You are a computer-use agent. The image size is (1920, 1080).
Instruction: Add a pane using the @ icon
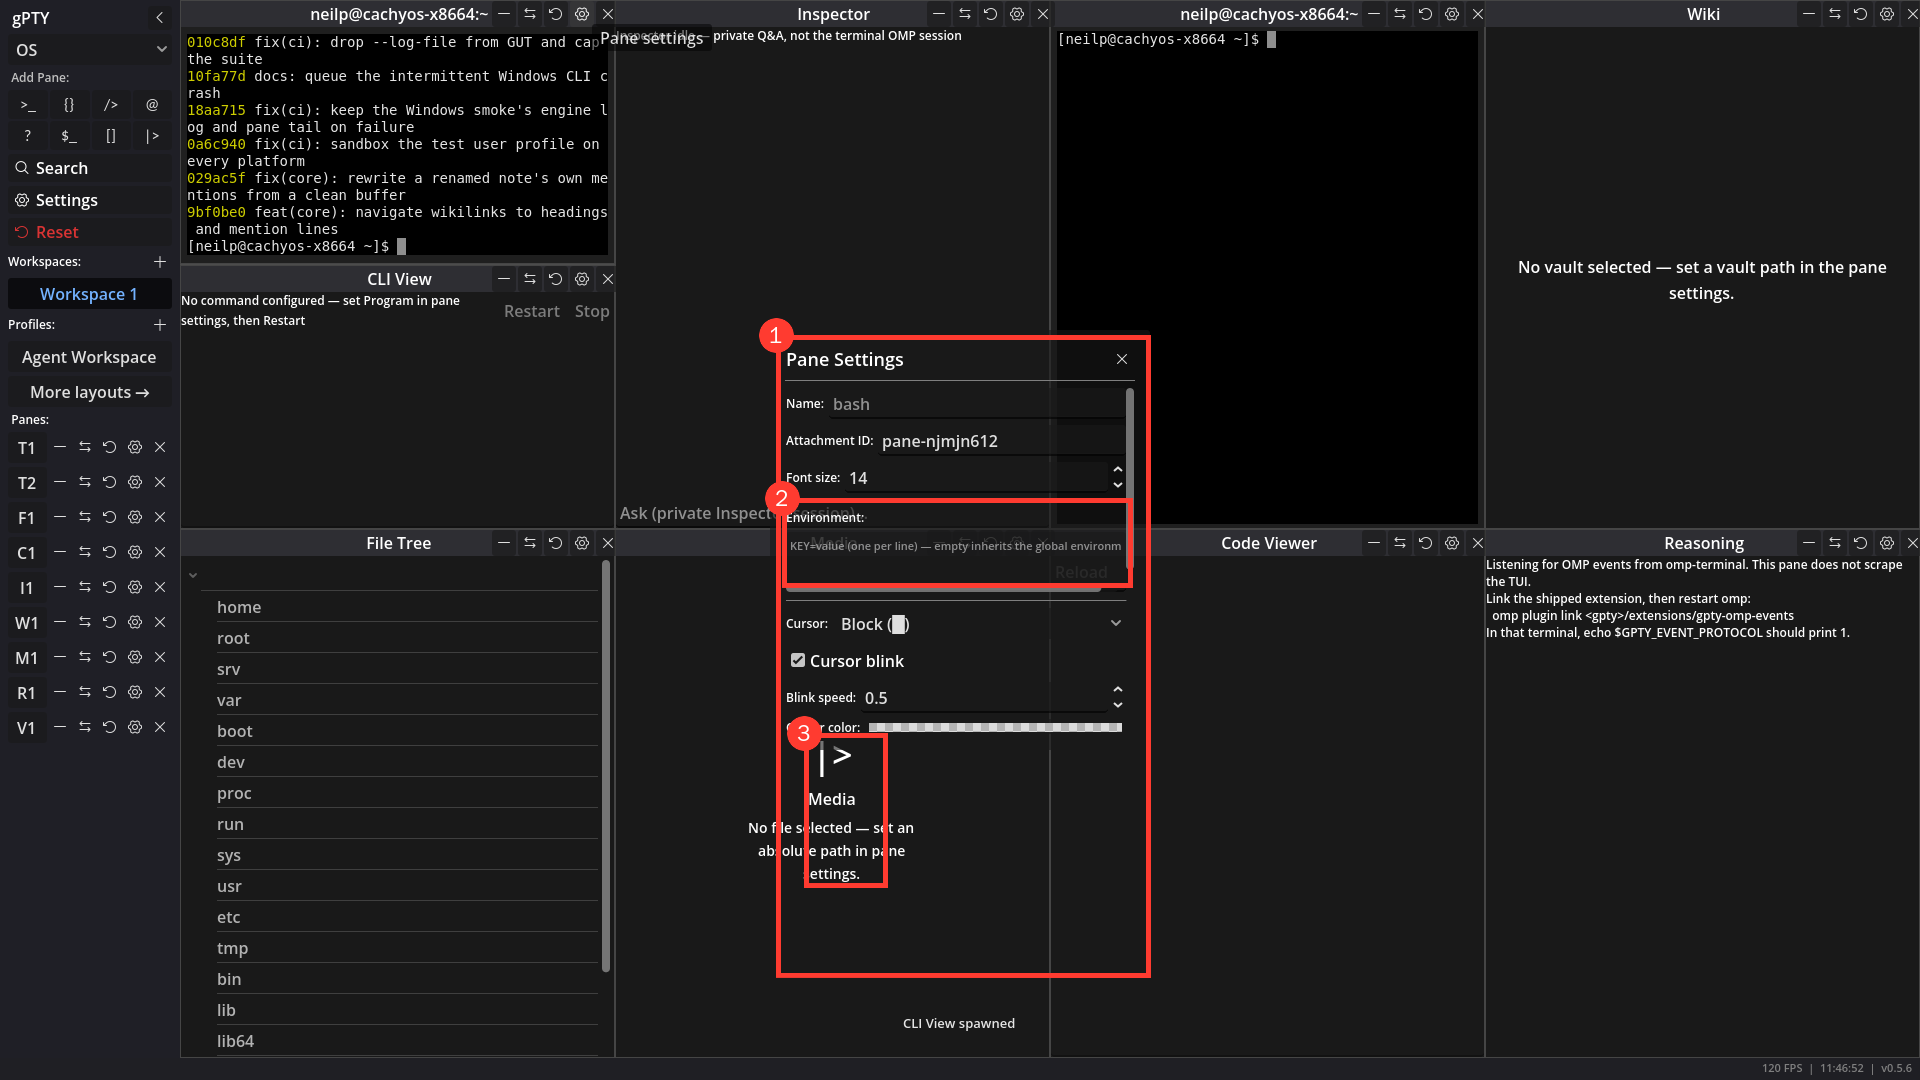click(152, 105)
